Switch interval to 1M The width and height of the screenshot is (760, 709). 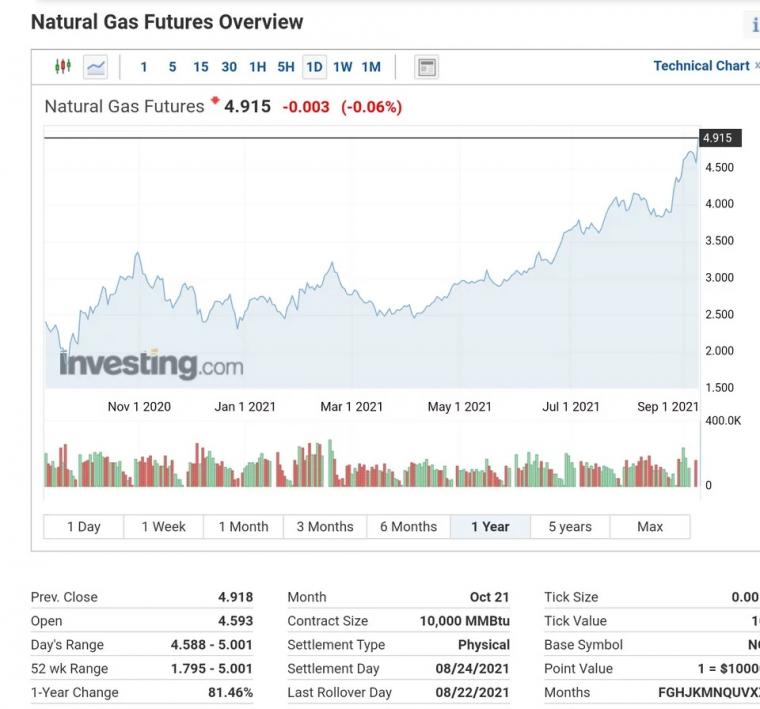coord(371,67)
